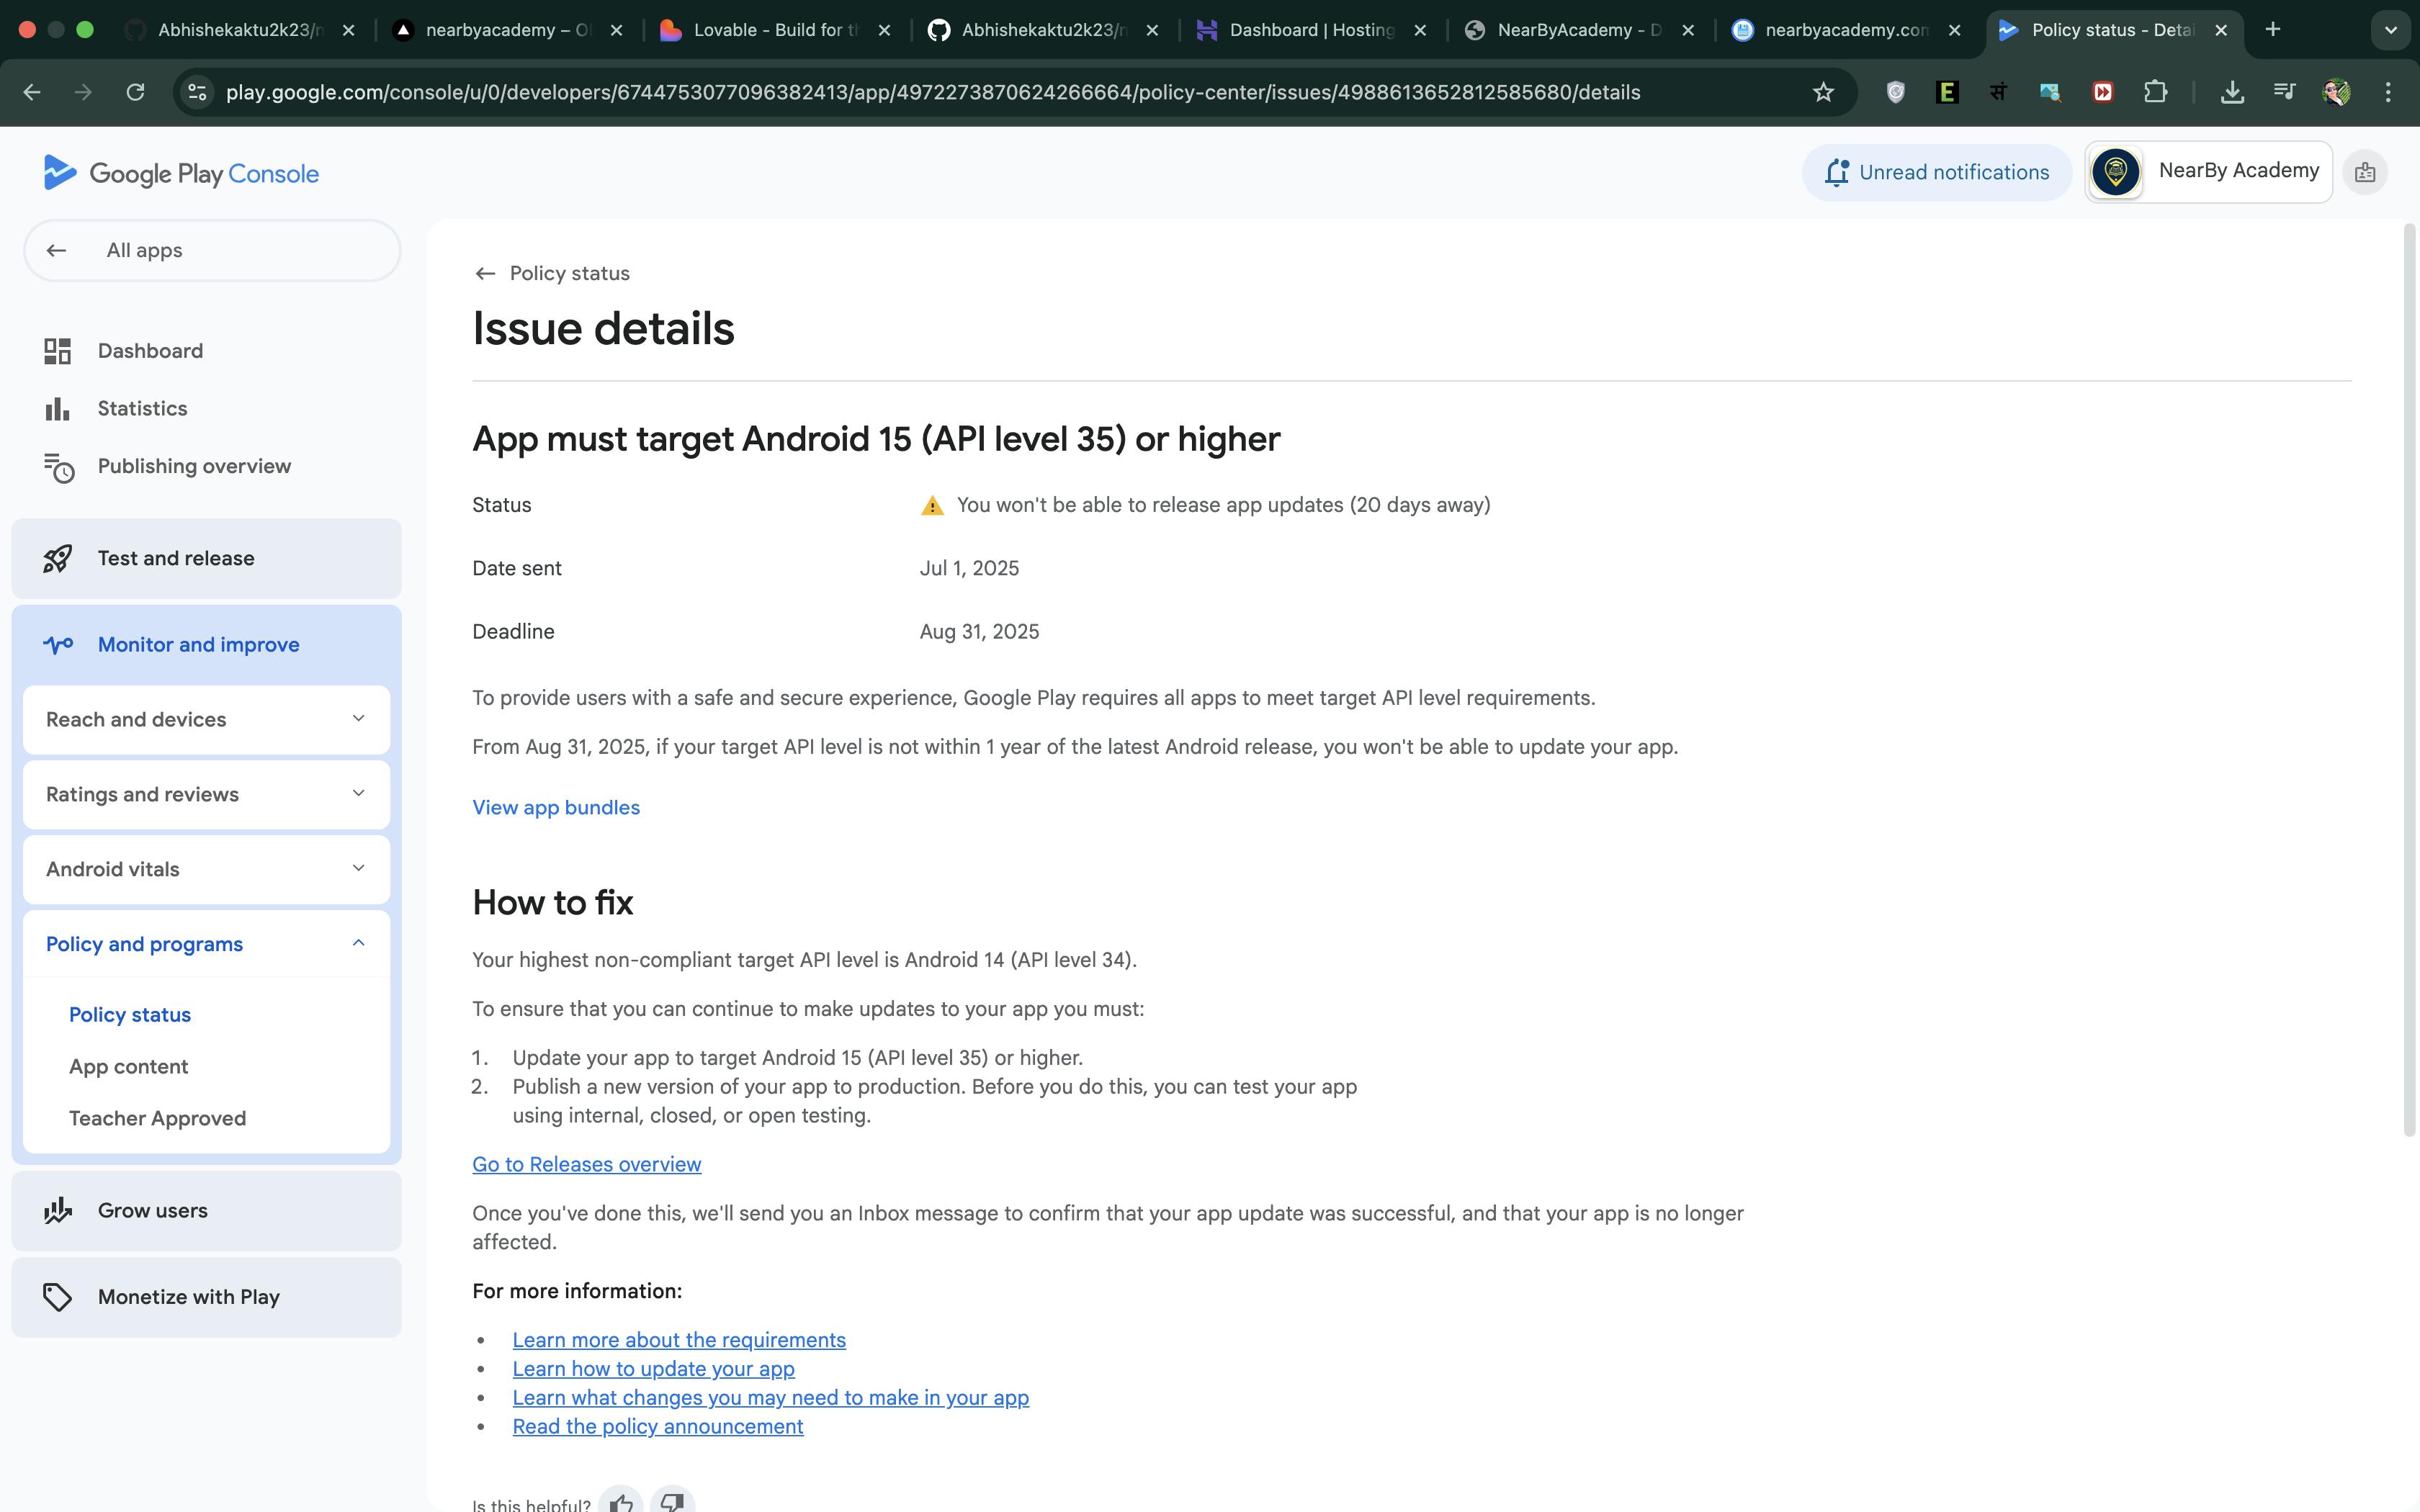Open the tab search dropdown arrow

click(2391, 30)
